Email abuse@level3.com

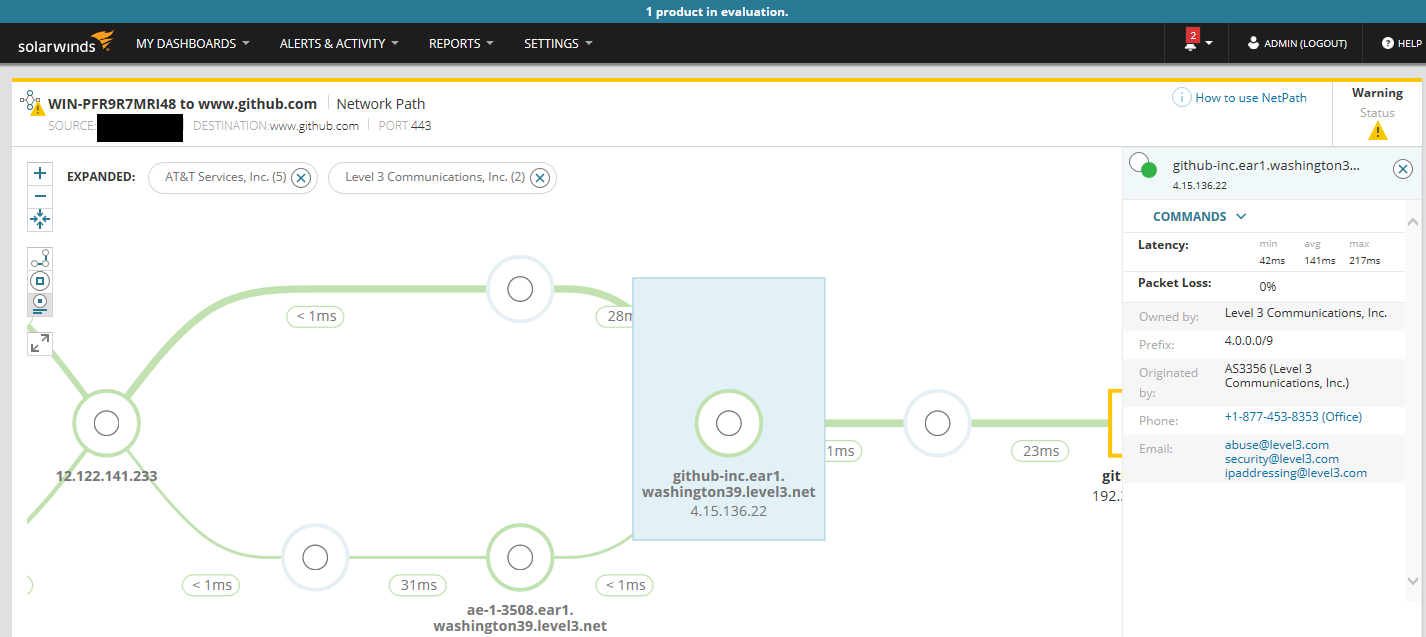point(1277,445)
